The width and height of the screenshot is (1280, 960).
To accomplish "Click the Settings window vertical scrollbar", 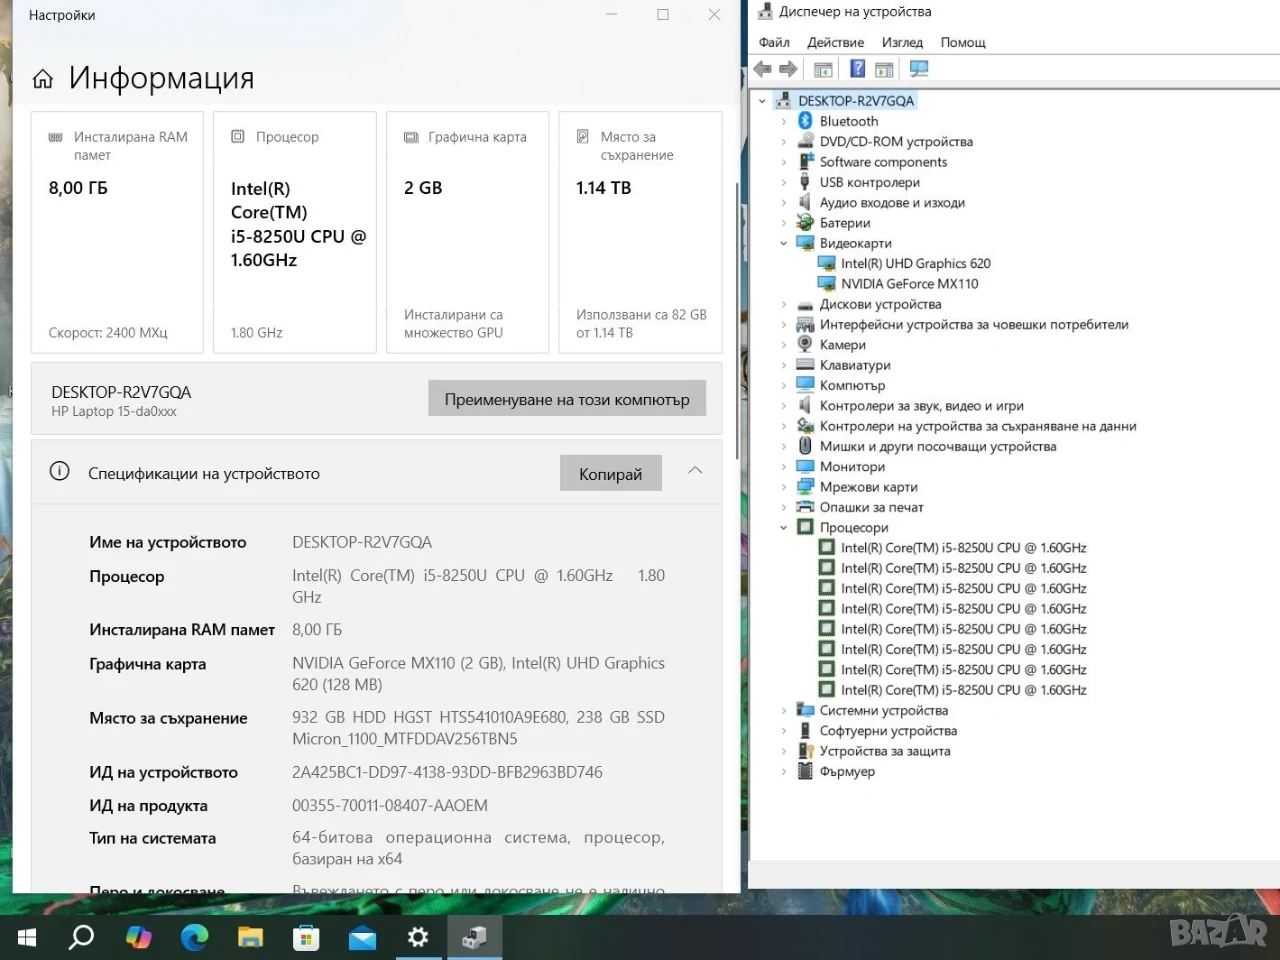I will (738, 320).
